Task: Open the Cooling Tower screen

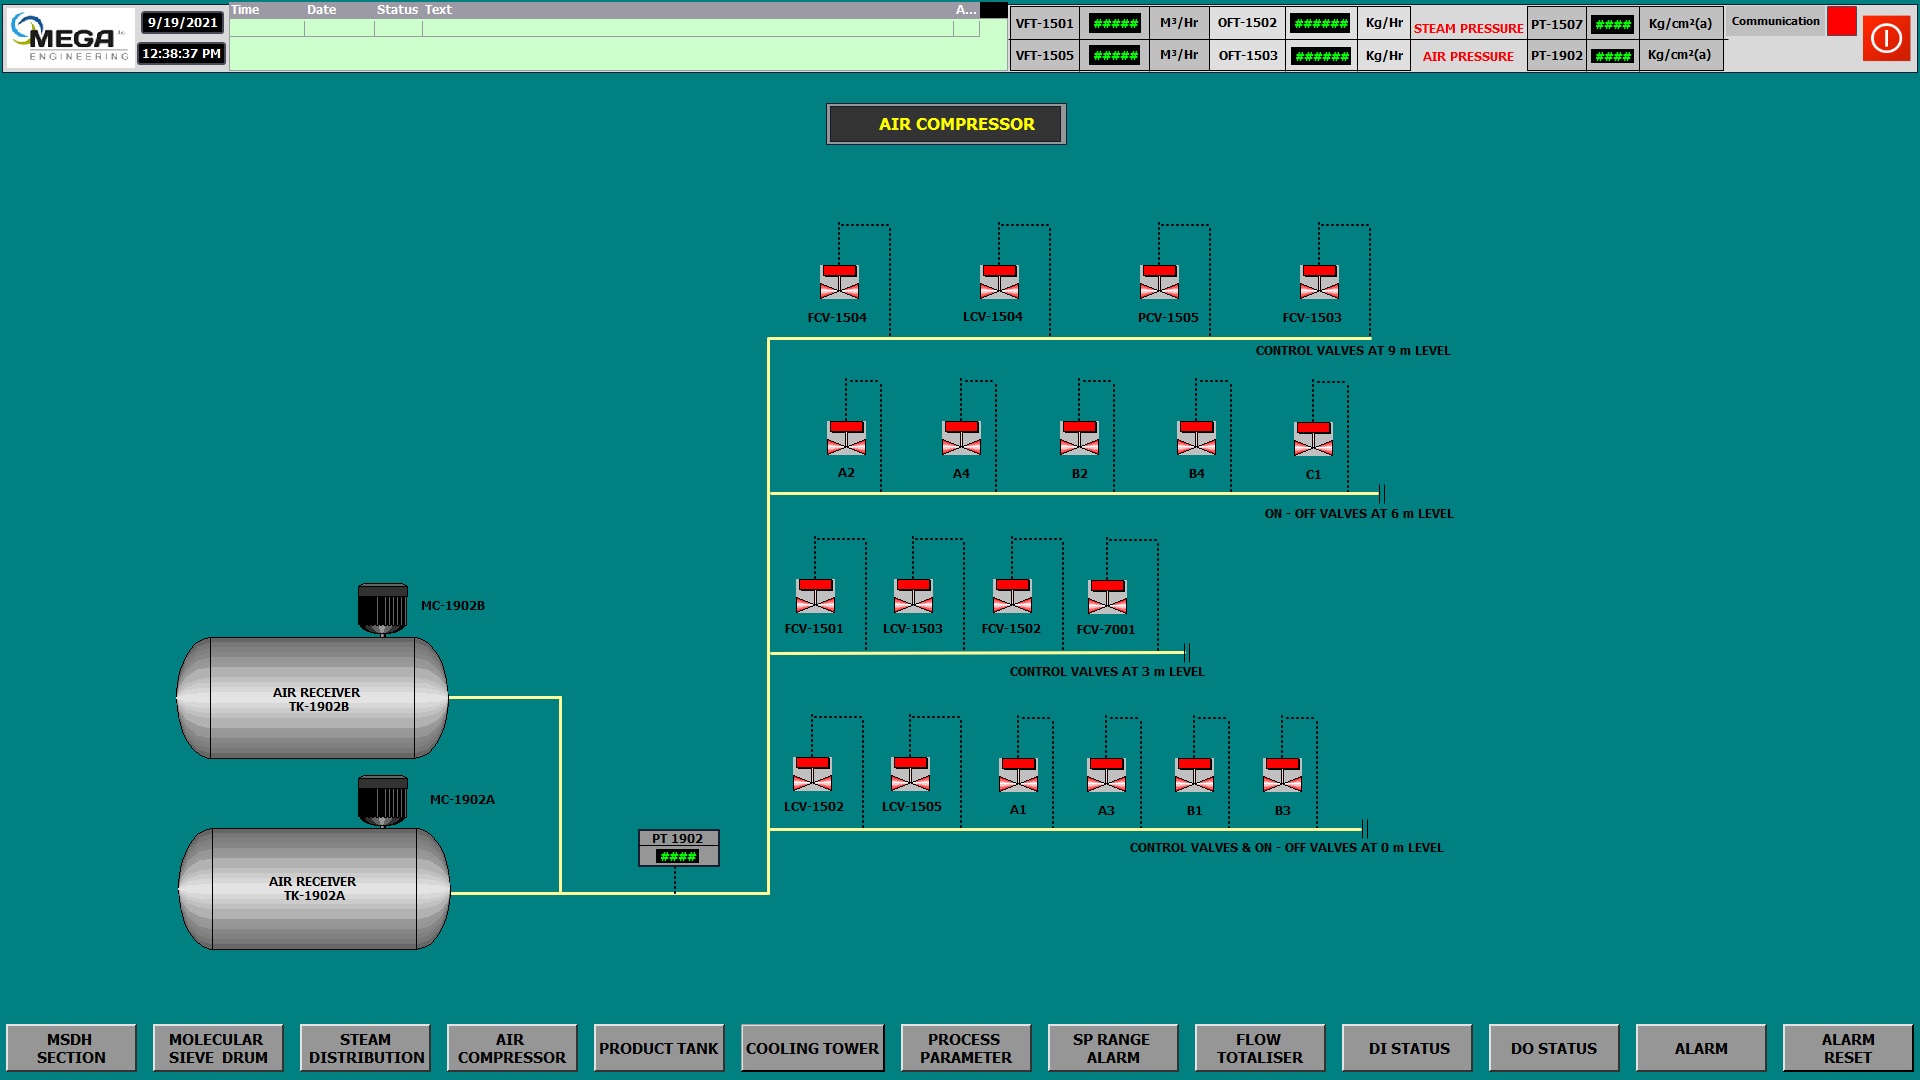Action: tap(812, 1048)
